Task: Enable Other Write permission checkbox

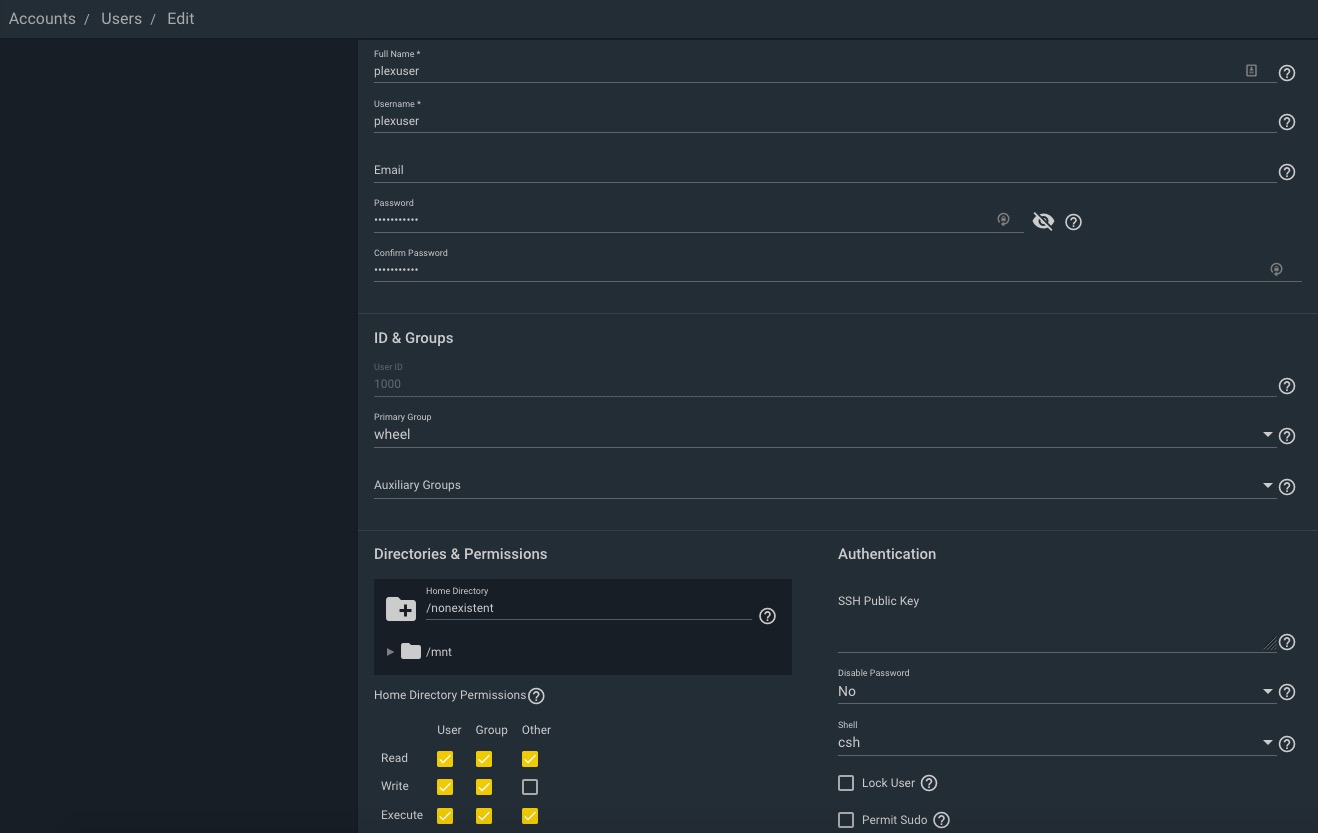Action: coord(530,787)
